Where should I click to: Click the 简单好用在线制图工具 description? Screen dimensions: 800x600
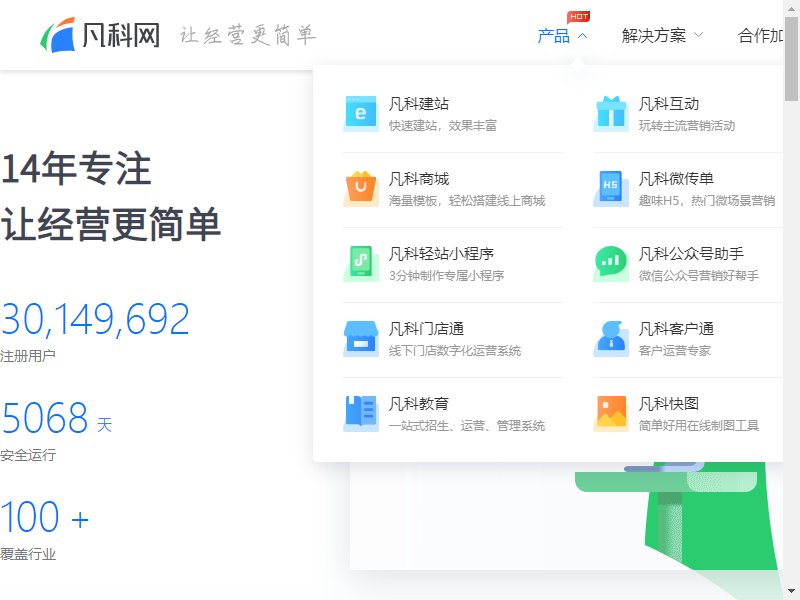[699, 426]
